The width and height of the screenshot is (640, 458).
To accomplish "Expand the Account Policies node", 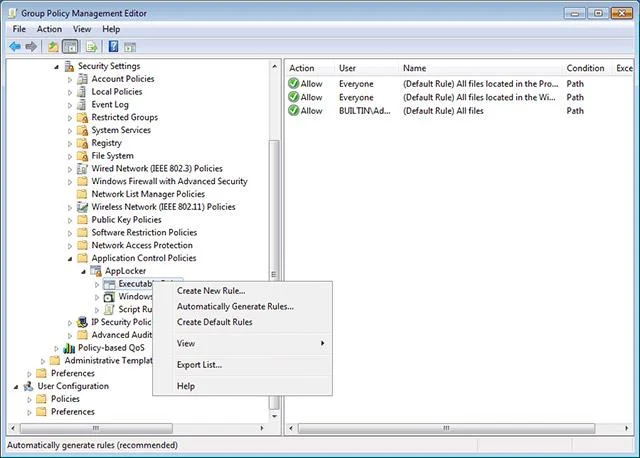I will [70, 80].
